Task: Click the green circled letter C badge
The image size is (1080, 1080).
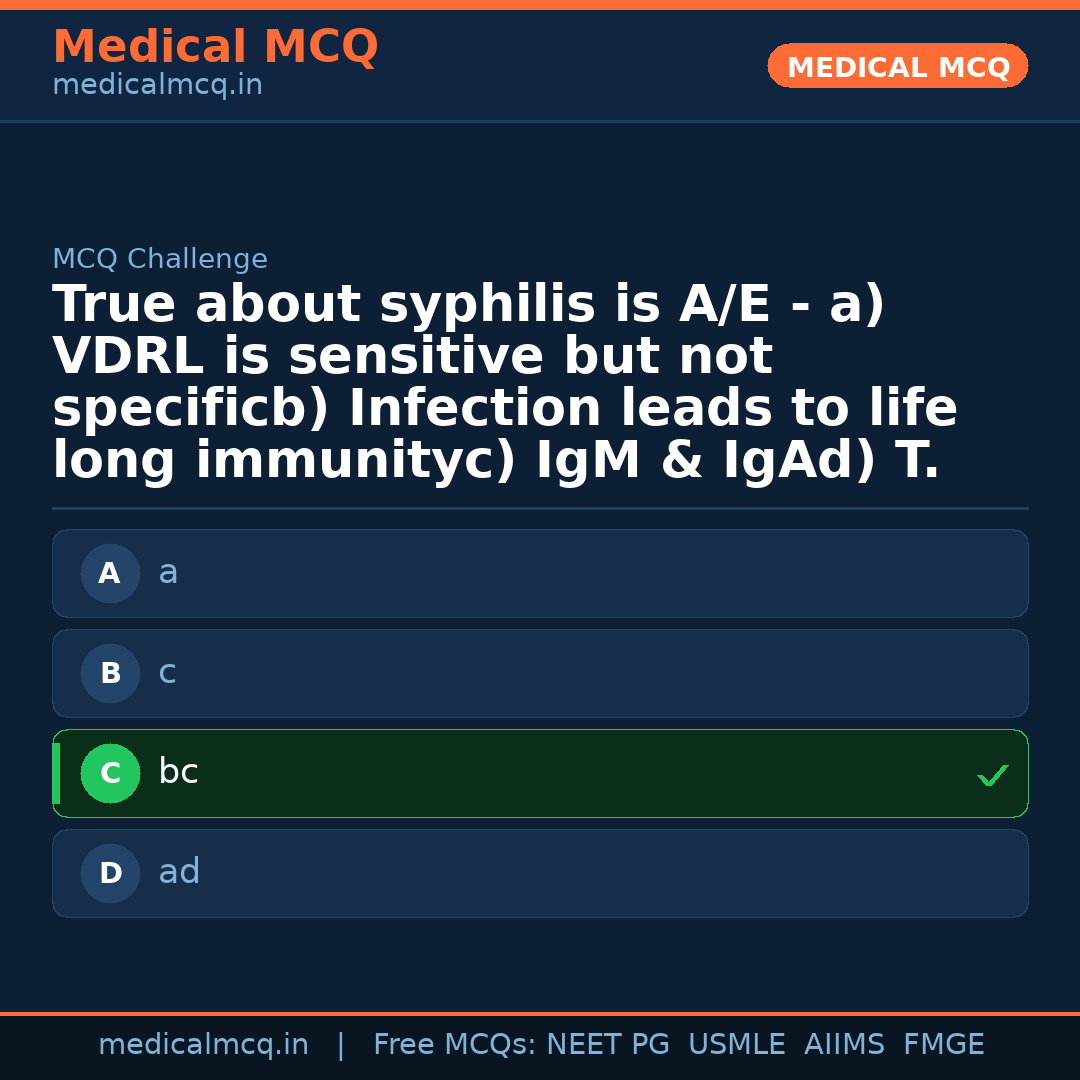Action: point(110,774)
